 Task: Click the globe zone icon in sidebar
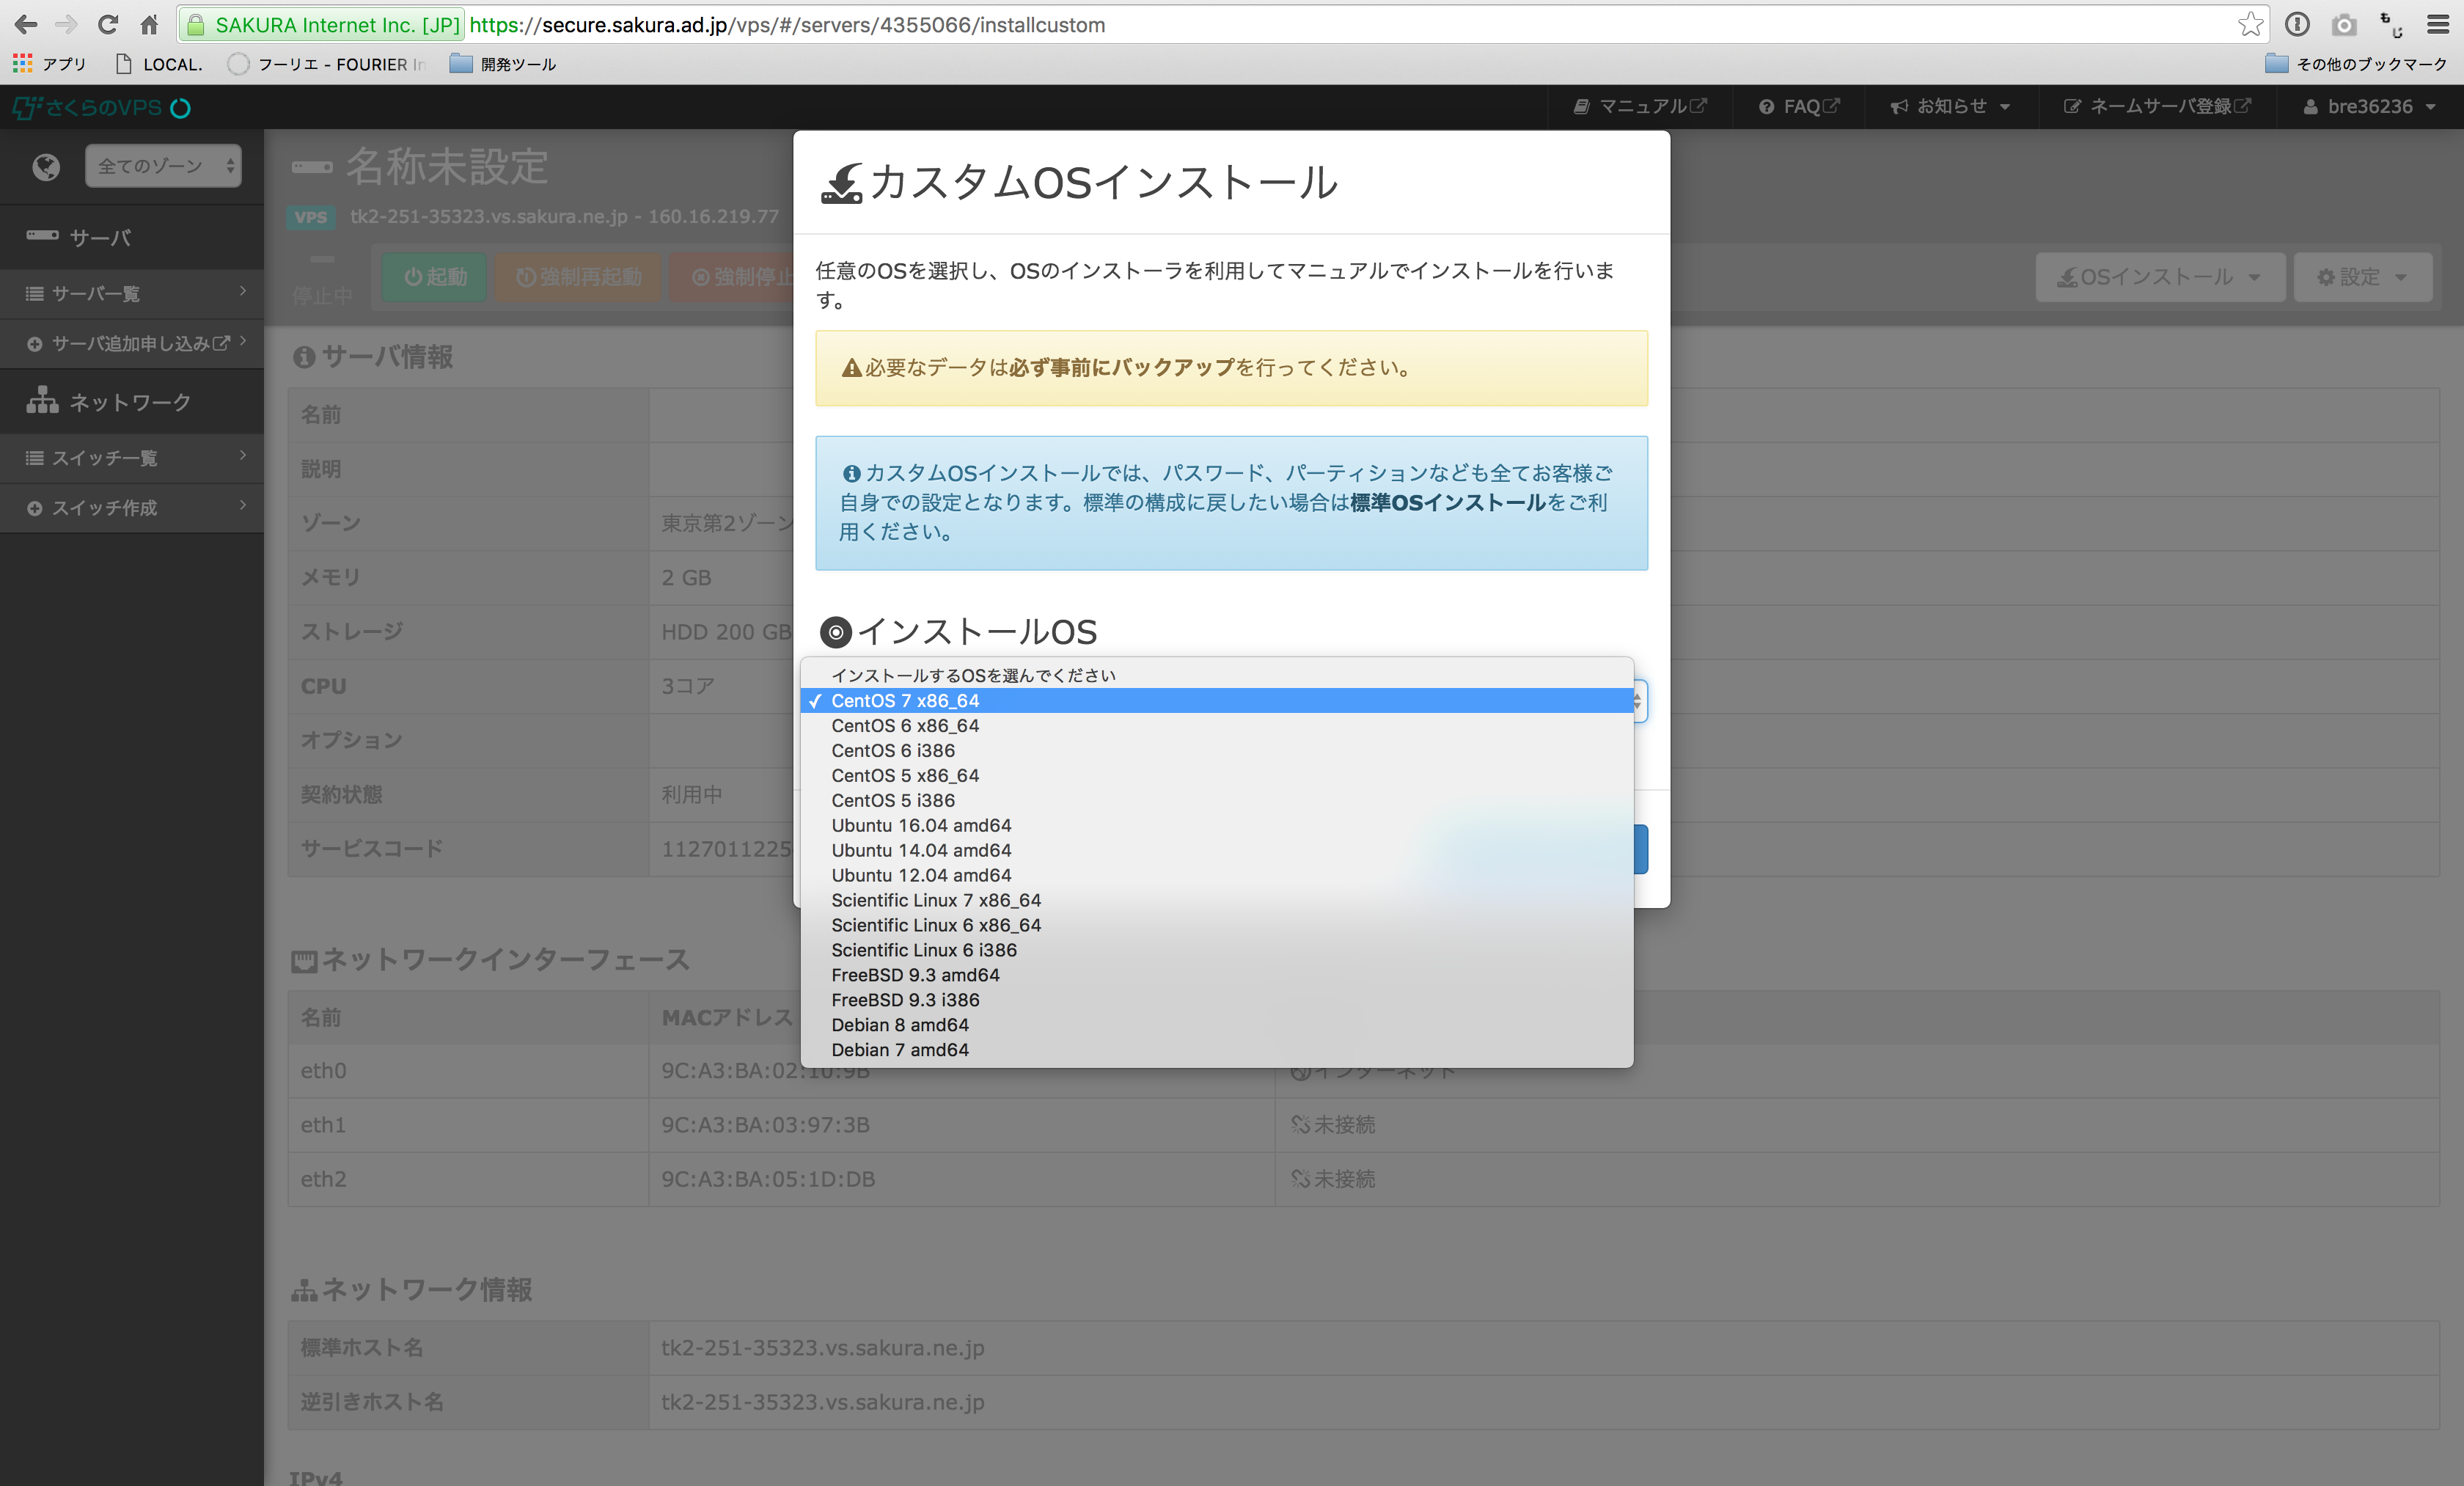click(46, 166)
